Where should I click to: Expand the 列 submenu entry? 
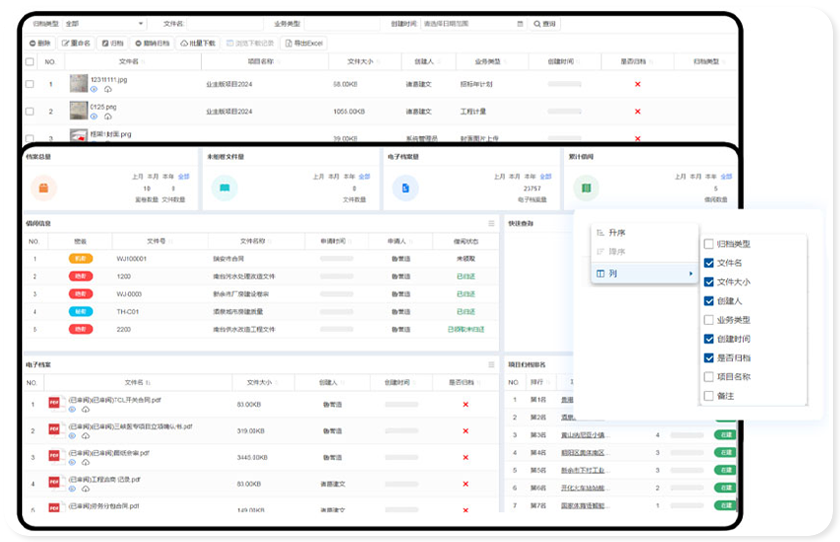[644, 273]
